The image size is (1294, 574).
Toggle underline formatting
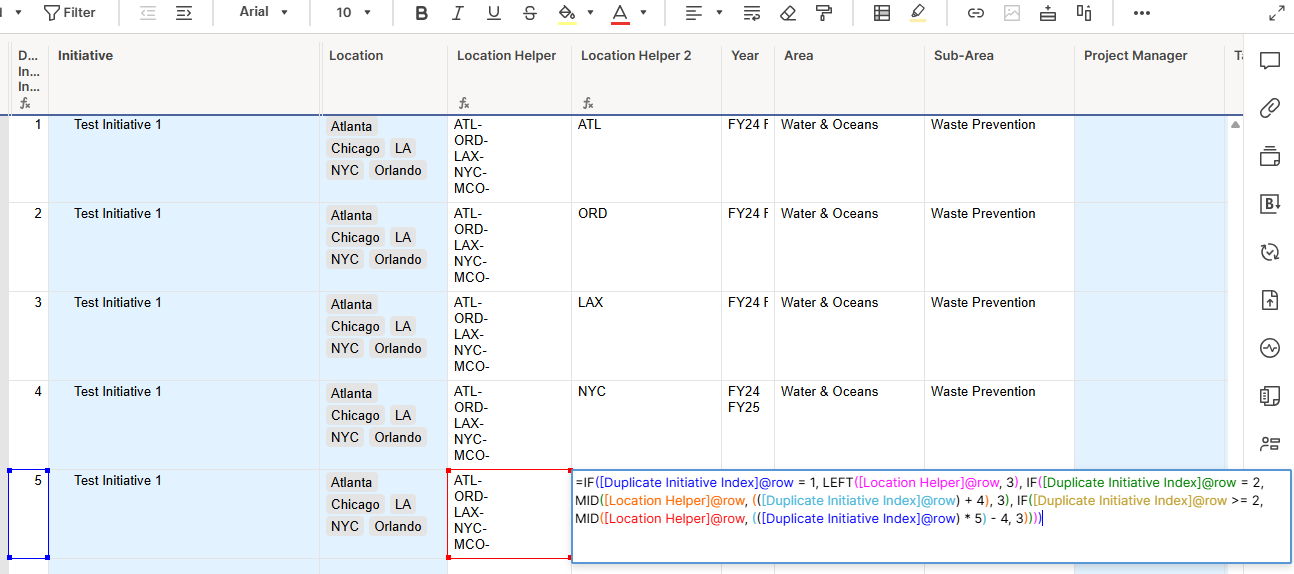493,12
